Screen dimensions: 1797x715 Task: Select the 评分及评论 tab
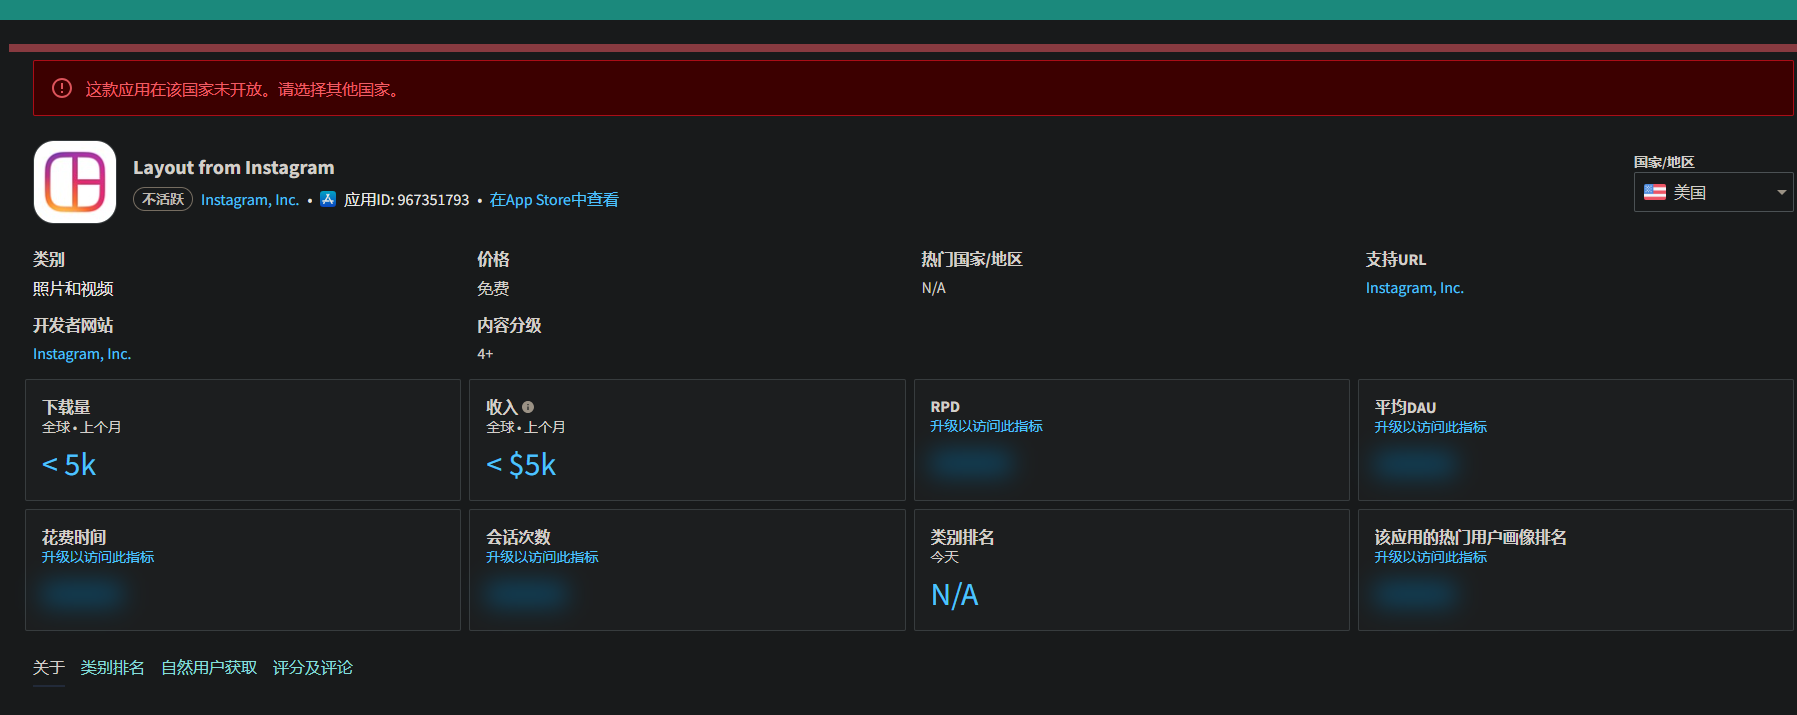[x=312, y=667]
